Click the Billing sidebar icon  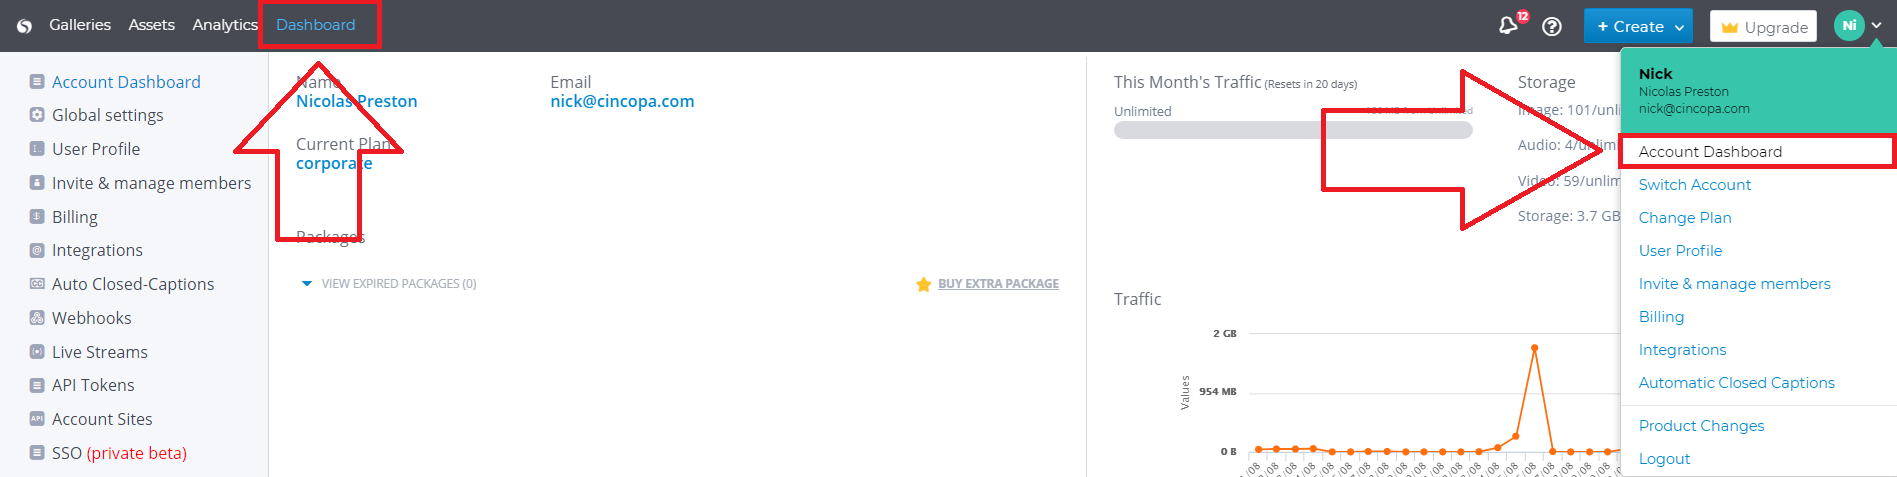pyautogui.click(x=37, y=217)
